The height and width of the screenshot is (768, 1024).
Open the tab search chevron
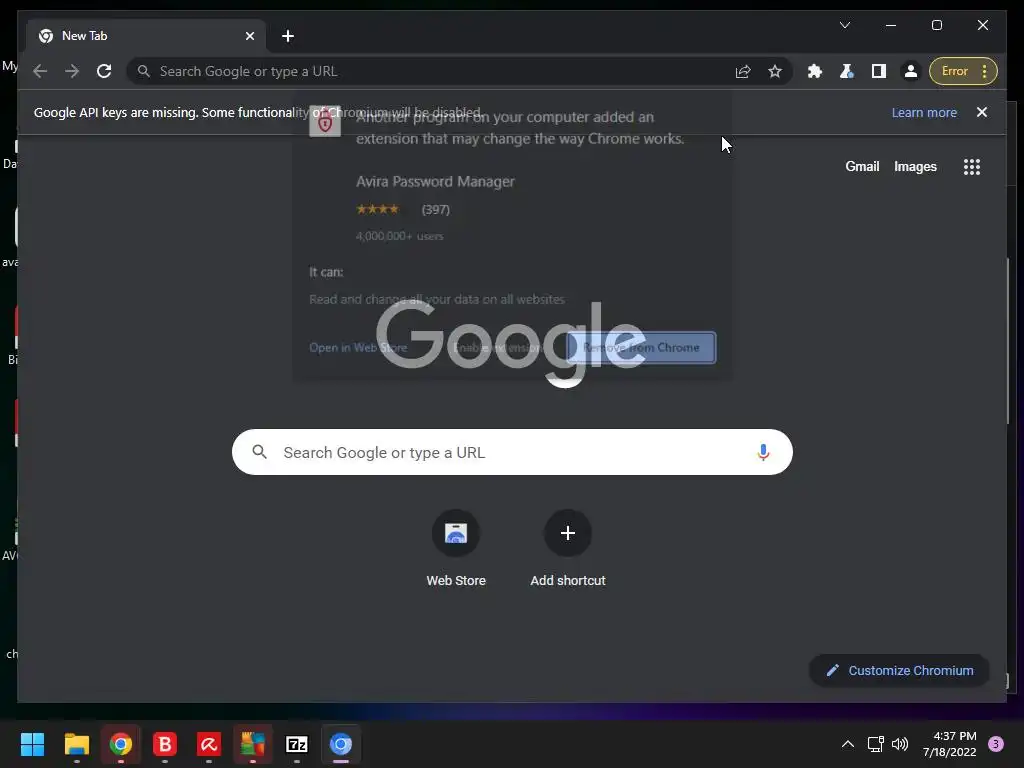pyautogui.click(x=844, y=25)
